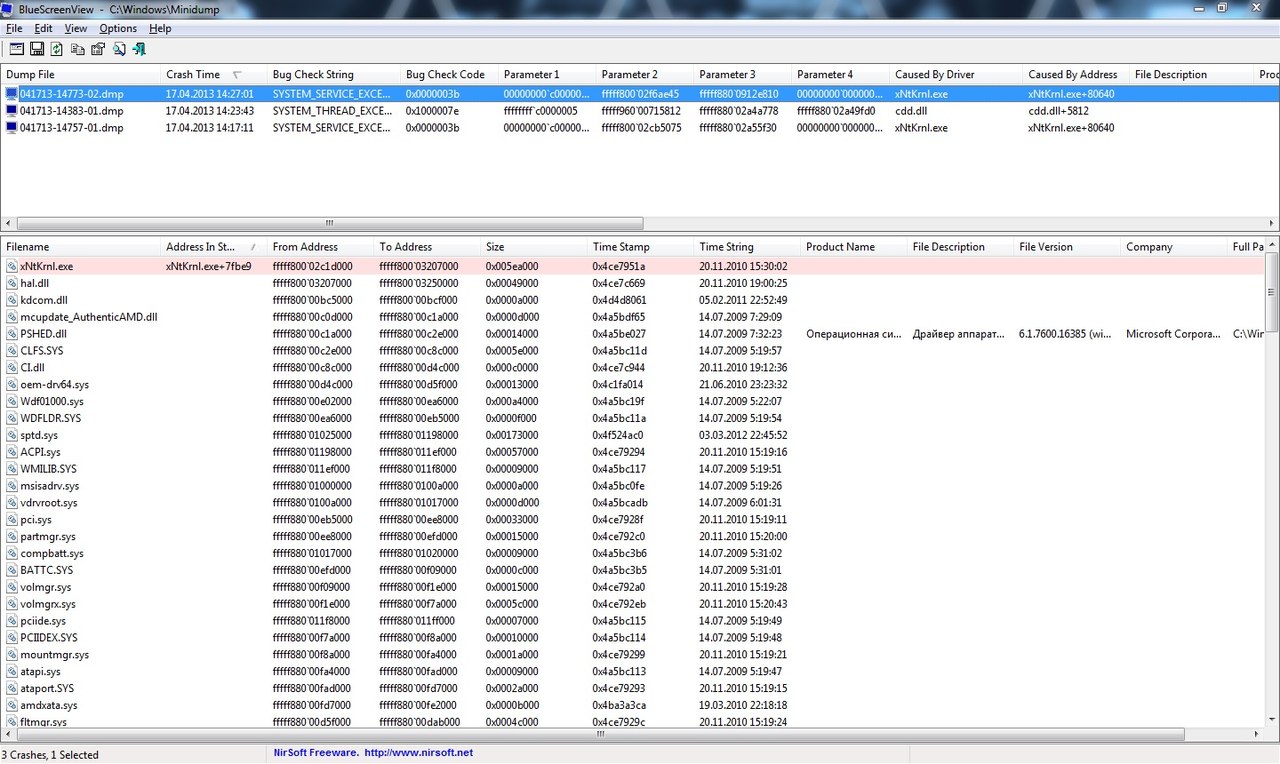Select the BATTC.SYS driver row

[632, 570]
